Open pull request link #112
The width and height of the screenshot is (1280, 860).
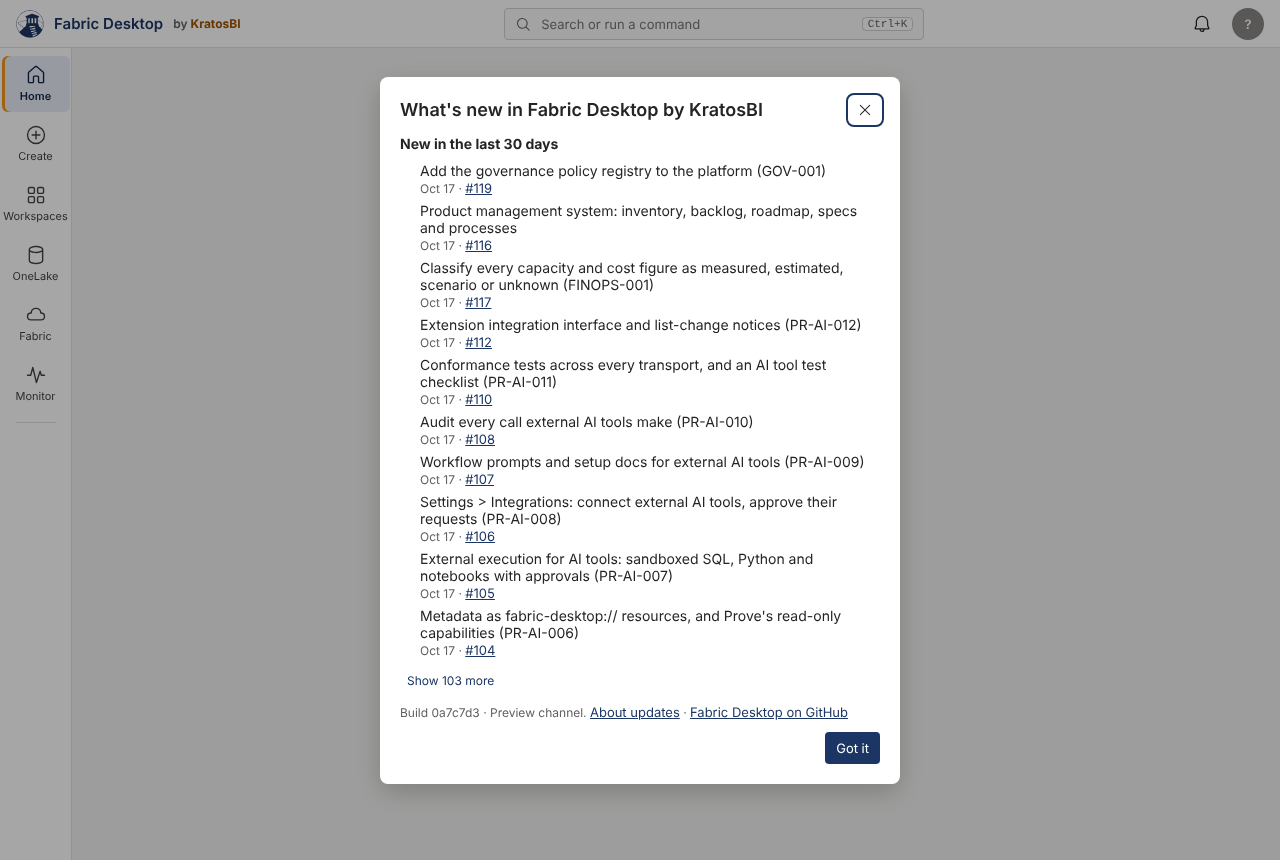pos(478,343)
